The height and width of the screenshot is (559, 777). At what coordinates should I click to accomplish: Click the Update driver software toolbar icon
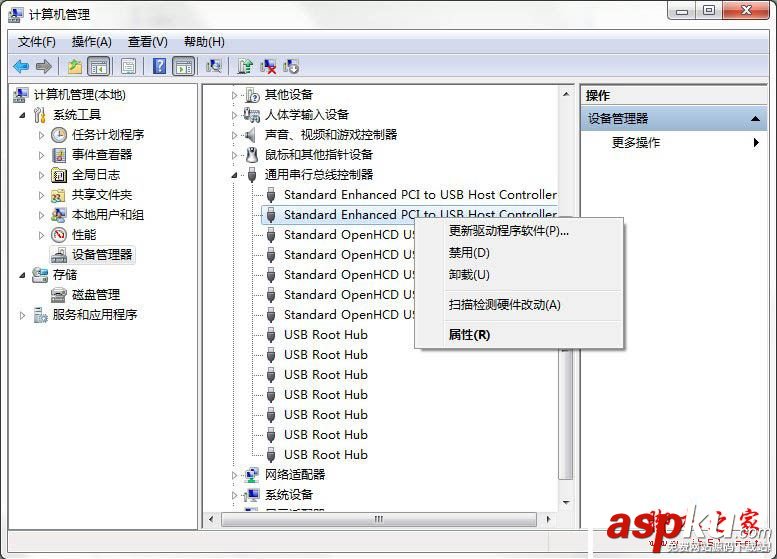coord(244,66)
